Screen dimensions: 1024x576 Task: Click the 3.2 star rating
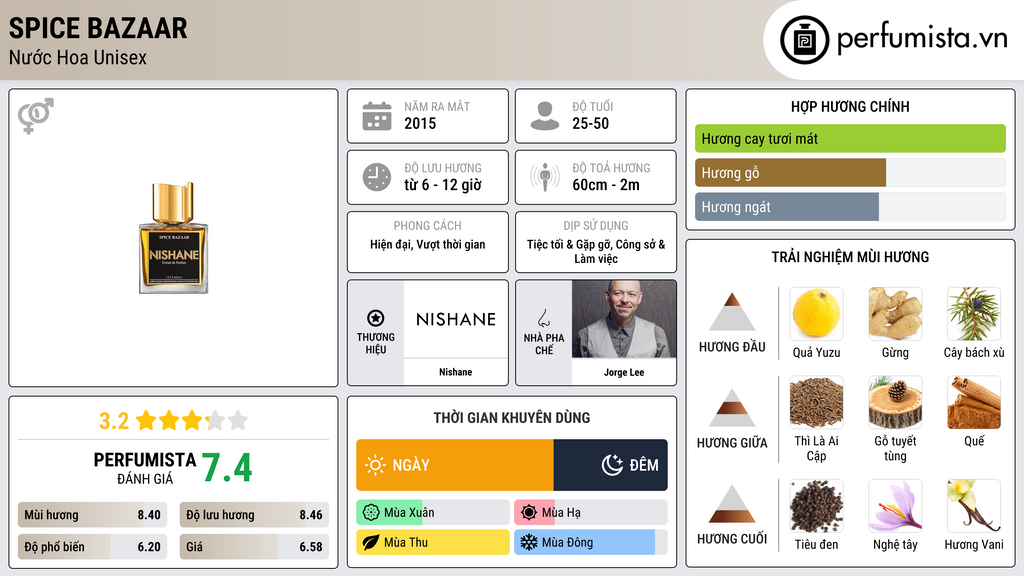click(173, 421)
